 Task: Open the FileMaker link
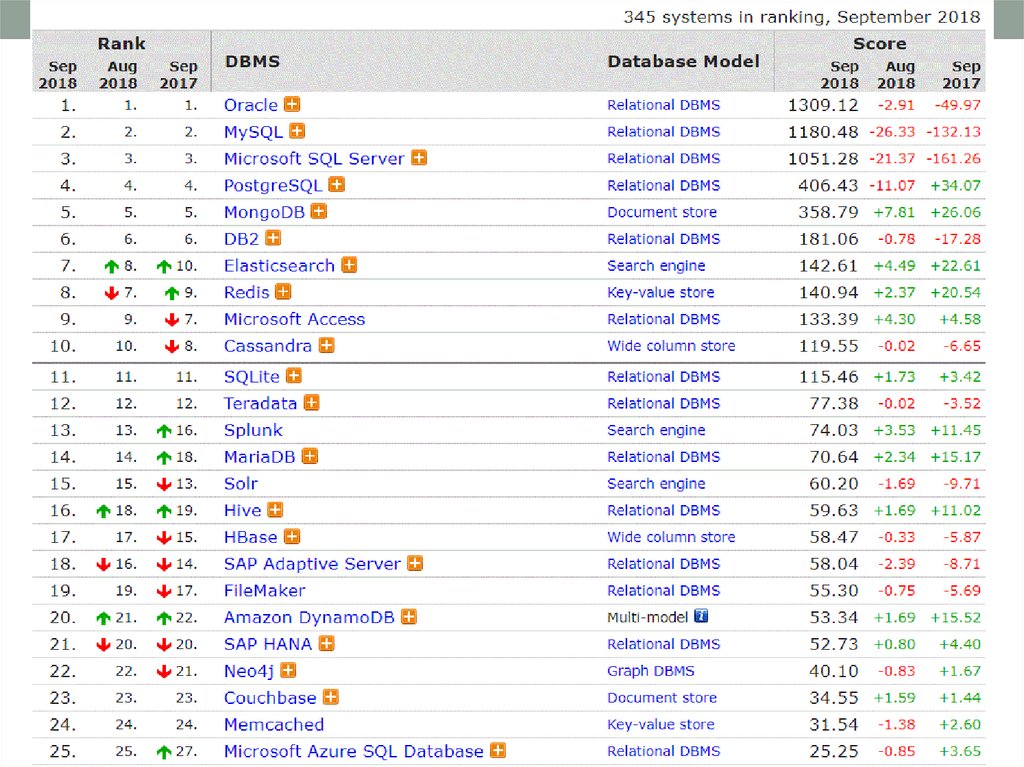click(264, 590)
